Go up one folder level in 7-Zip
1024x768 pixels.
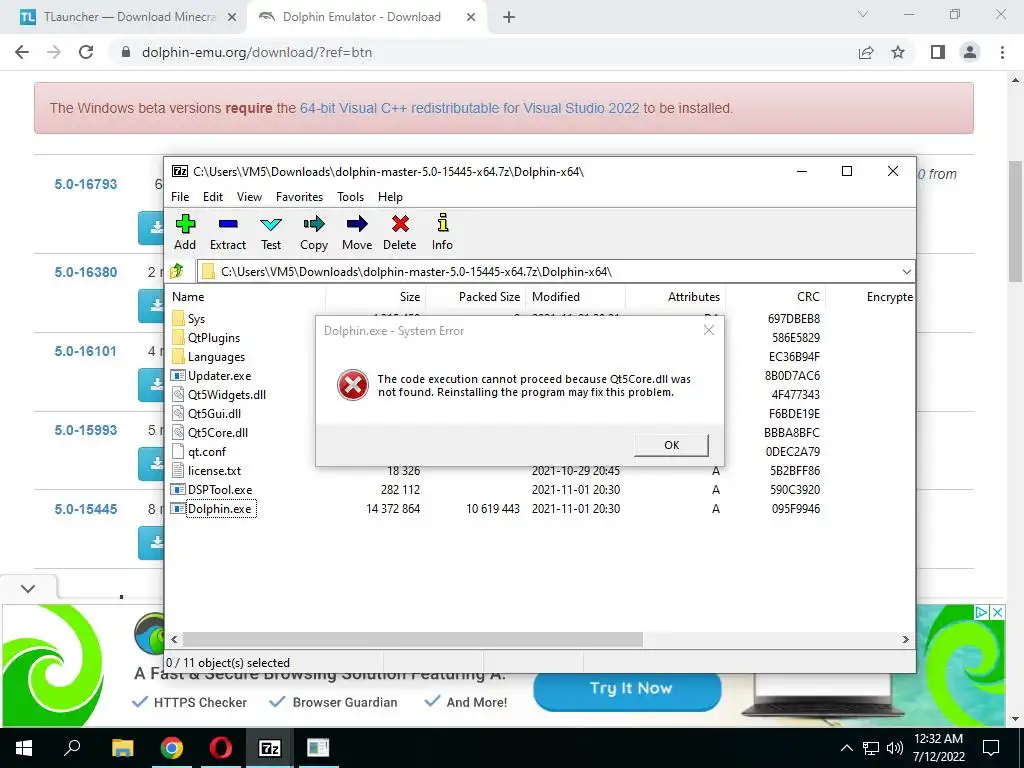[176, 271]
